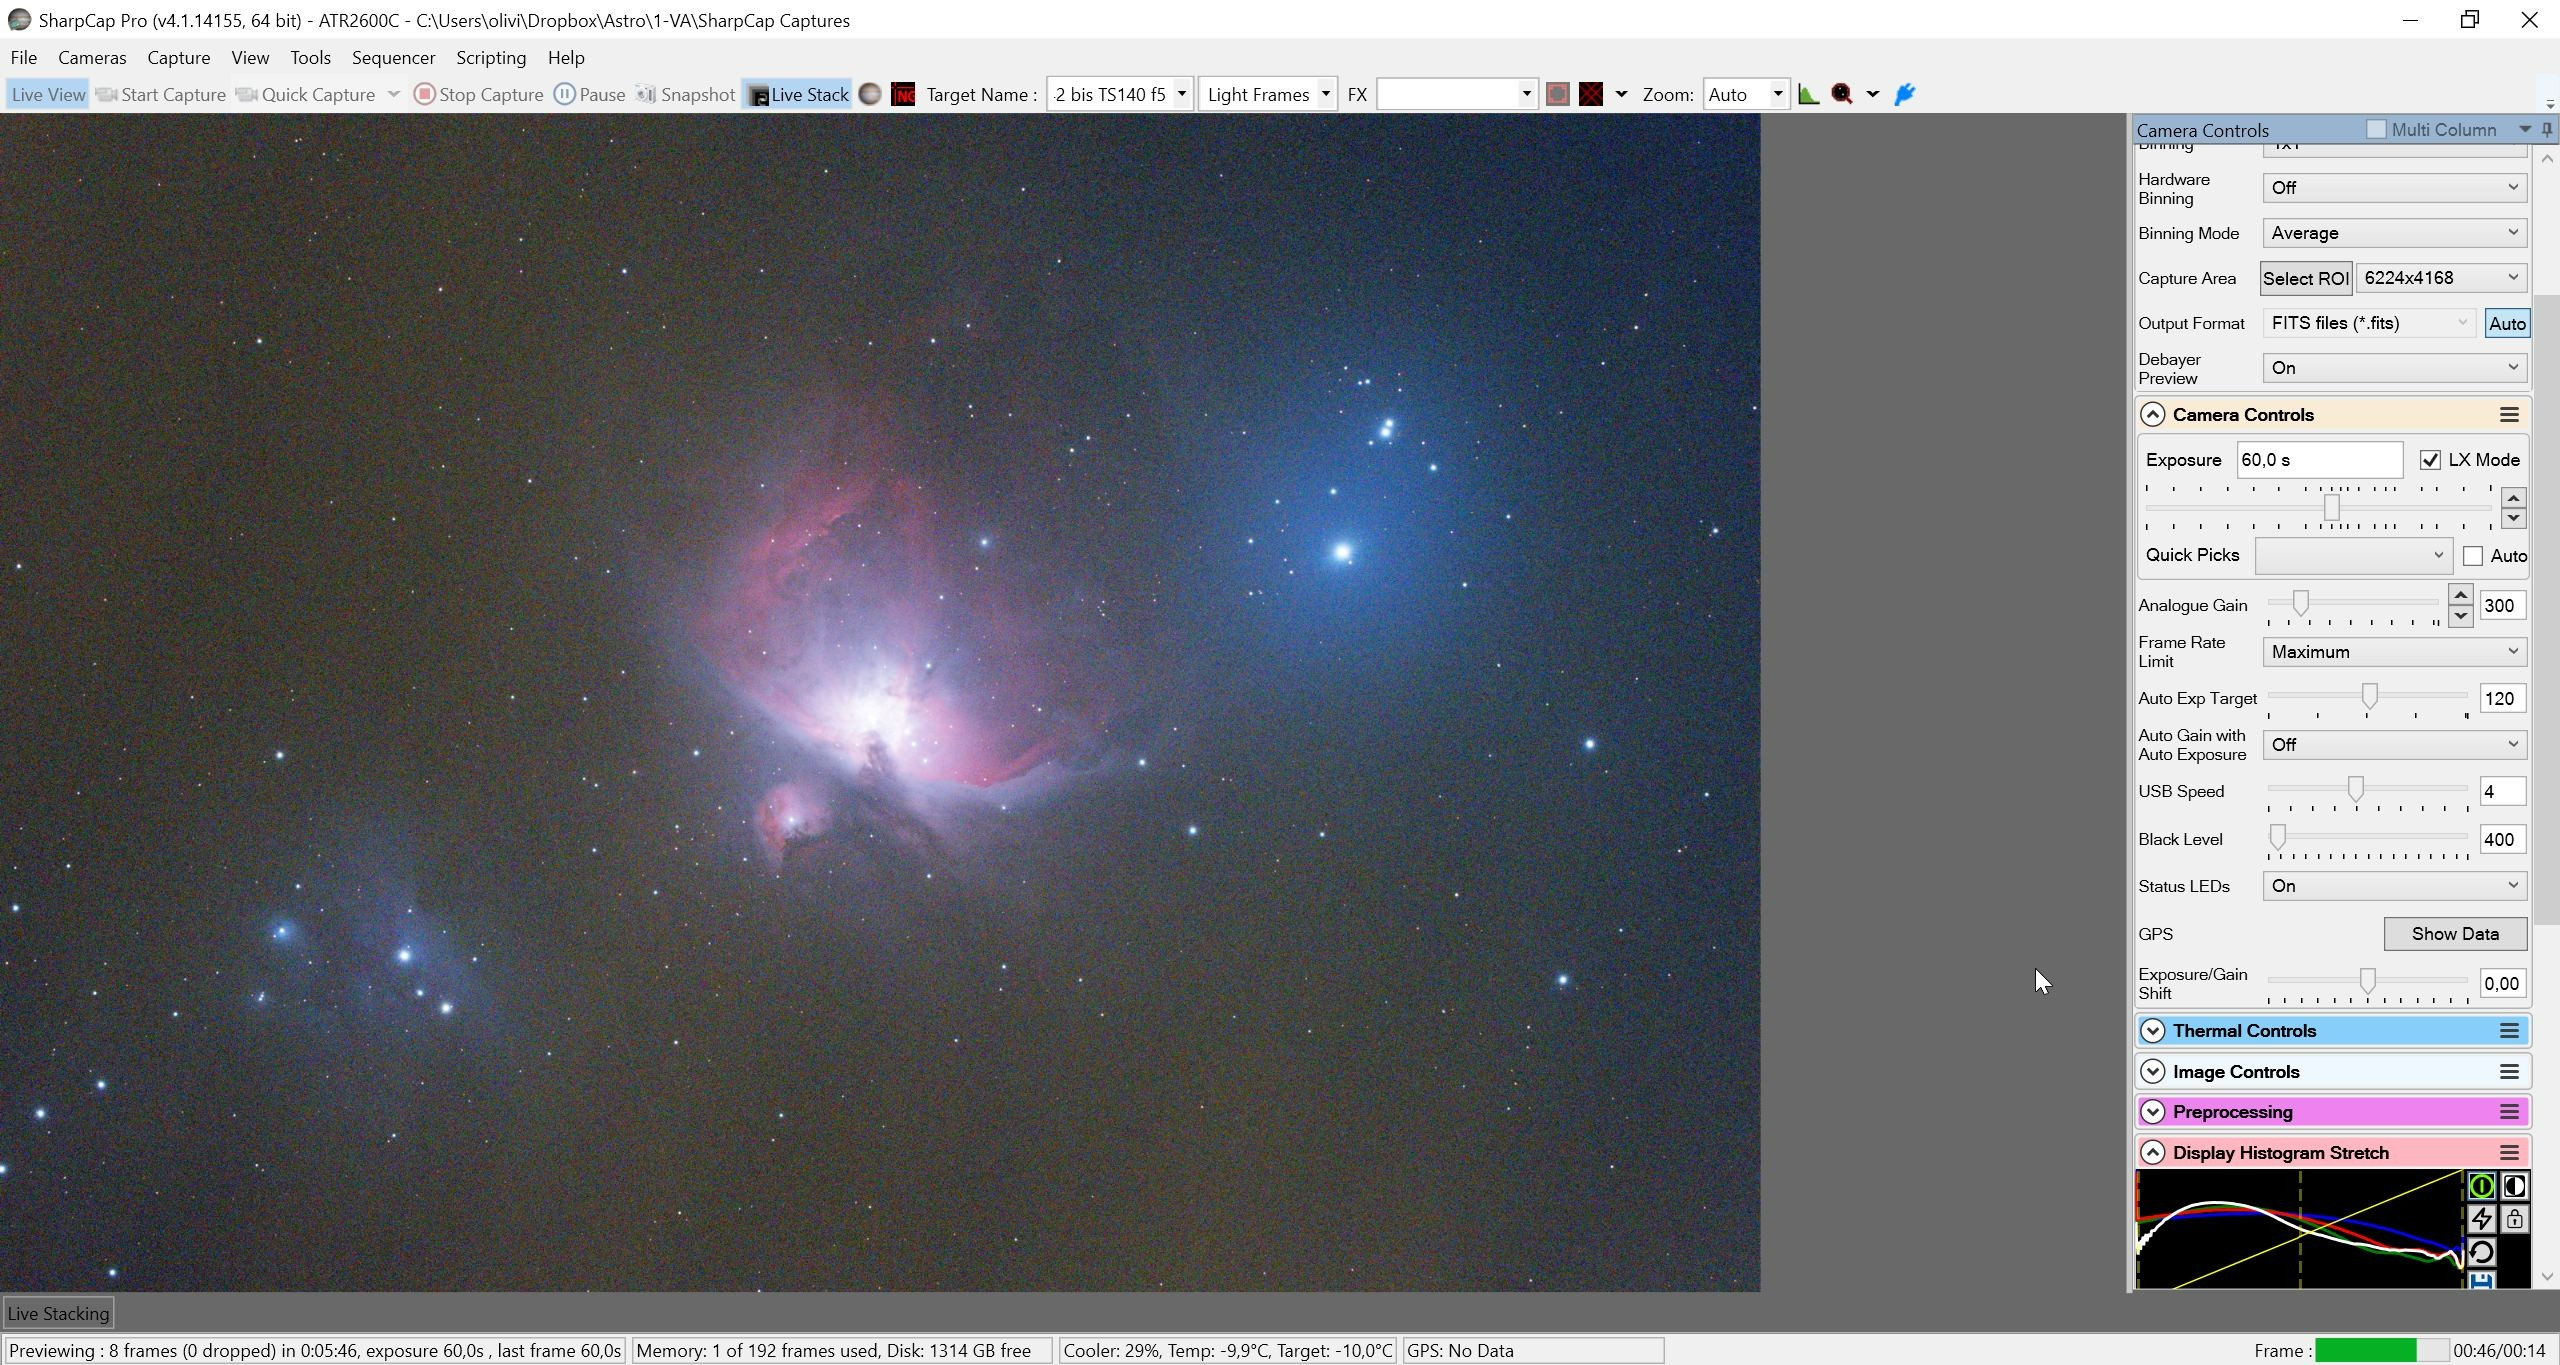This screenshot has width=2560, height=1365.
Task: Open the Light Frames frame type dropdown
Action: (1267, 94)
